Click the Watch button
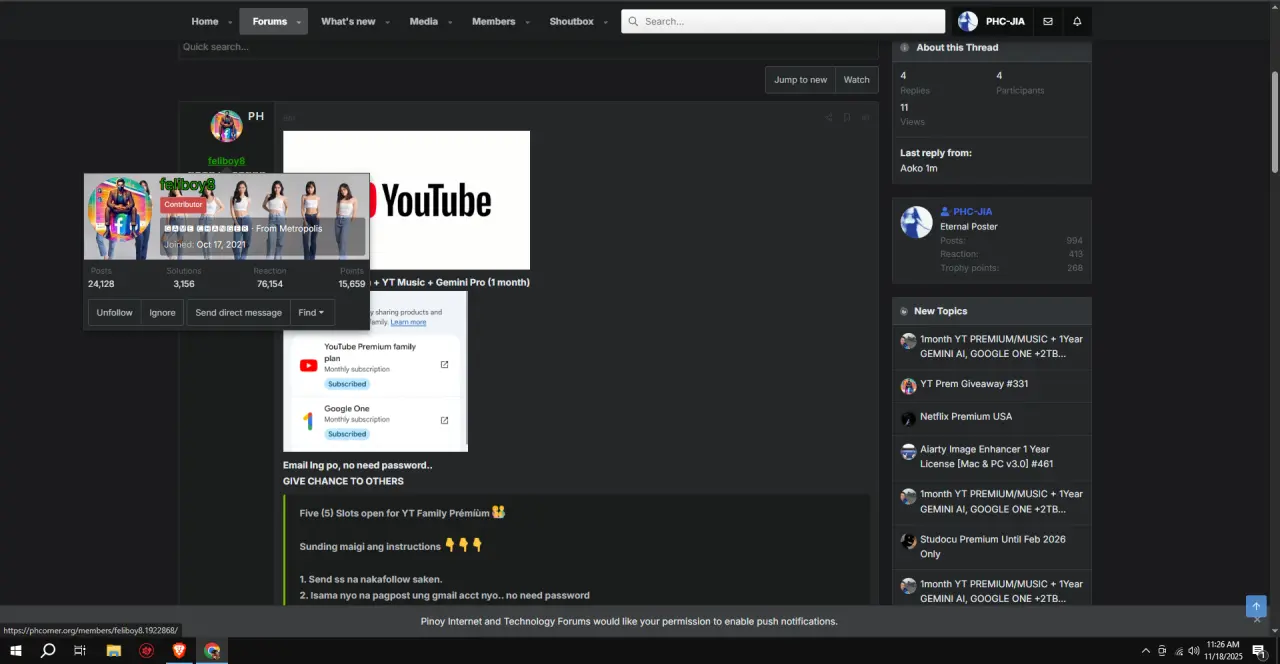The height and width of the screenshot is (664, 1280). click(x=857, y=80)
